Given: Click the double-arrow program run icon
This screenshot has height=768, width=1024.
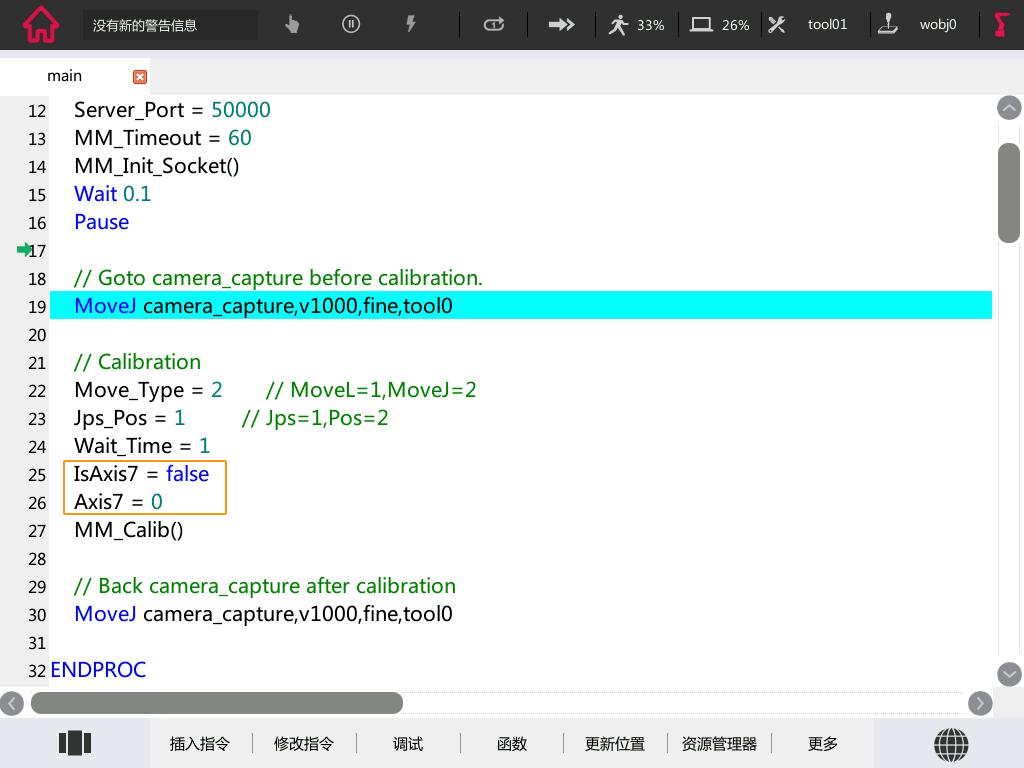Looking at the screenshot, I should click(561, 24).
